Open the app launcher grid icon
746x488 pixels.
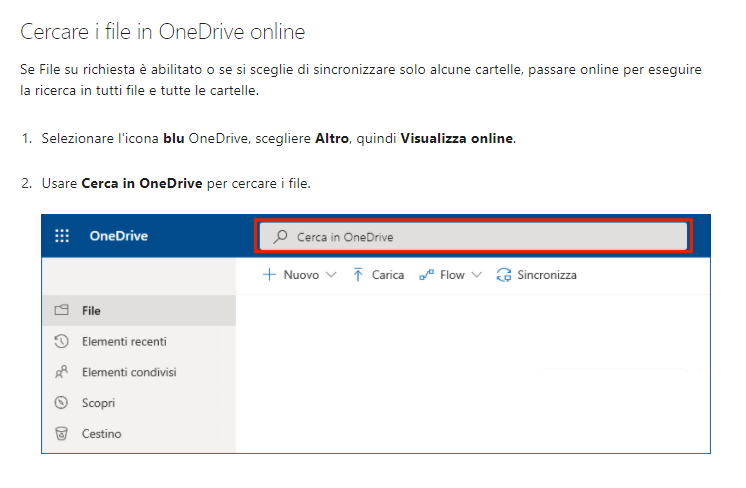pyautogui.click(x=62, y=235)
